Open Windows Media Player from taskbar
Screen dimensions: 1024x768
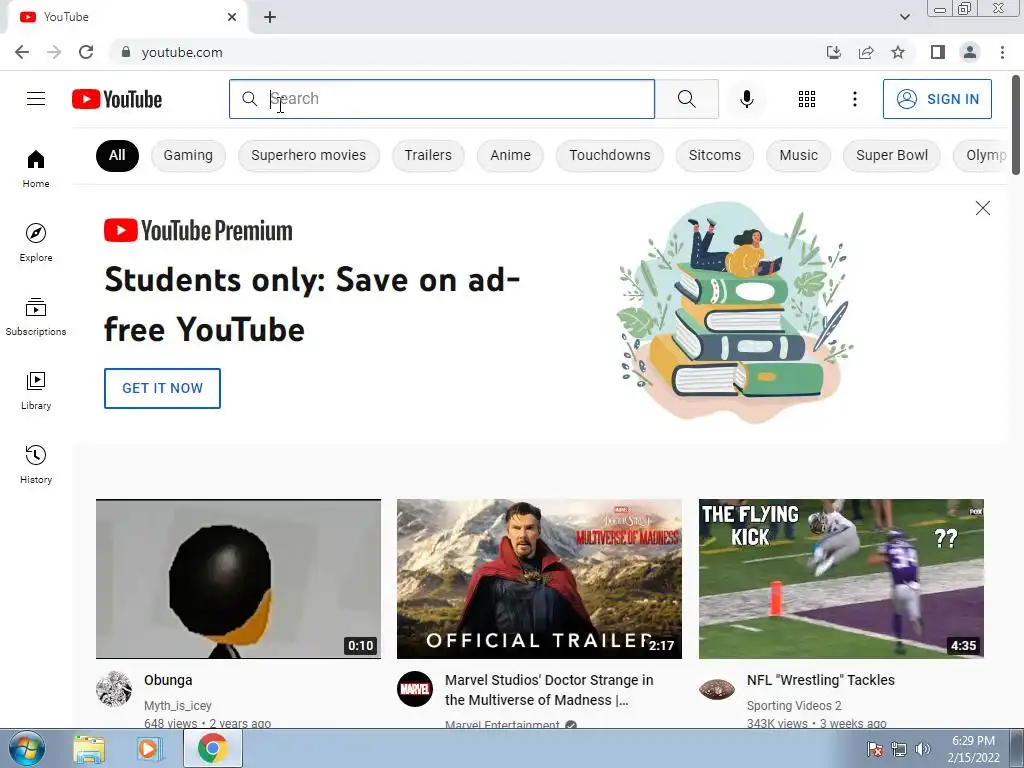tap(149, 748)
